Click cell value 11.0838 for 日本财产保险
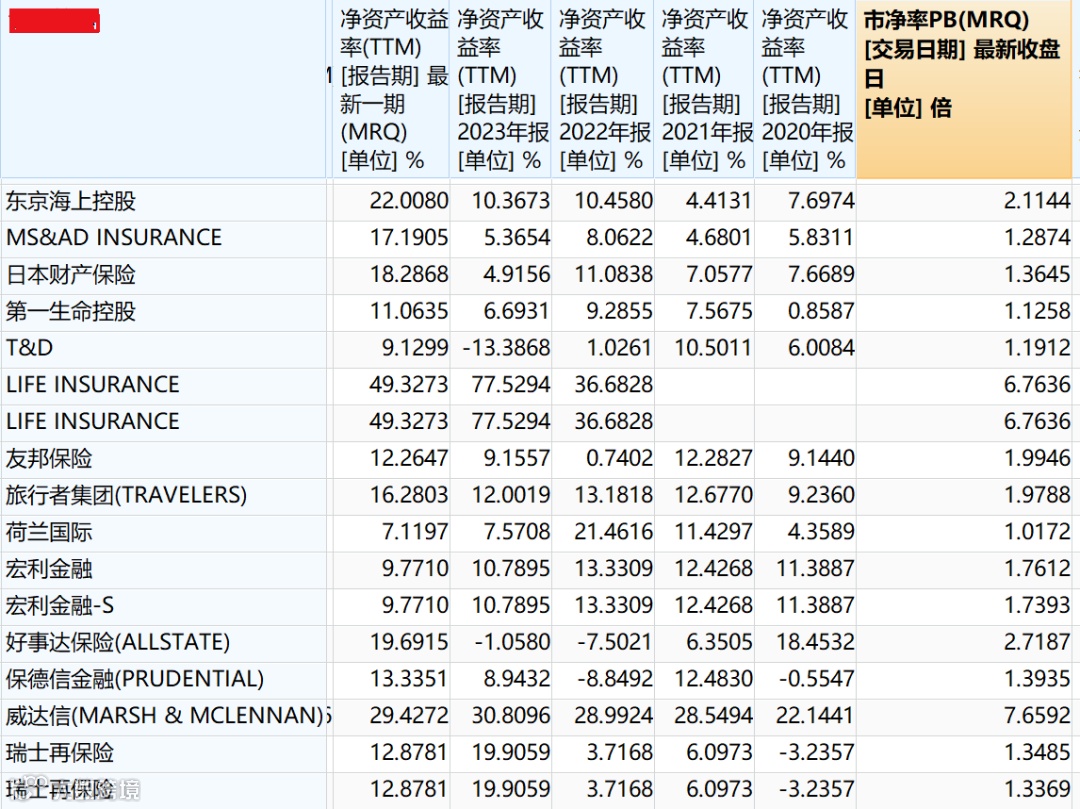Image resolution: width=1080 pixels, height=809 pixels. pyautogui.click(x=614, y=275)
